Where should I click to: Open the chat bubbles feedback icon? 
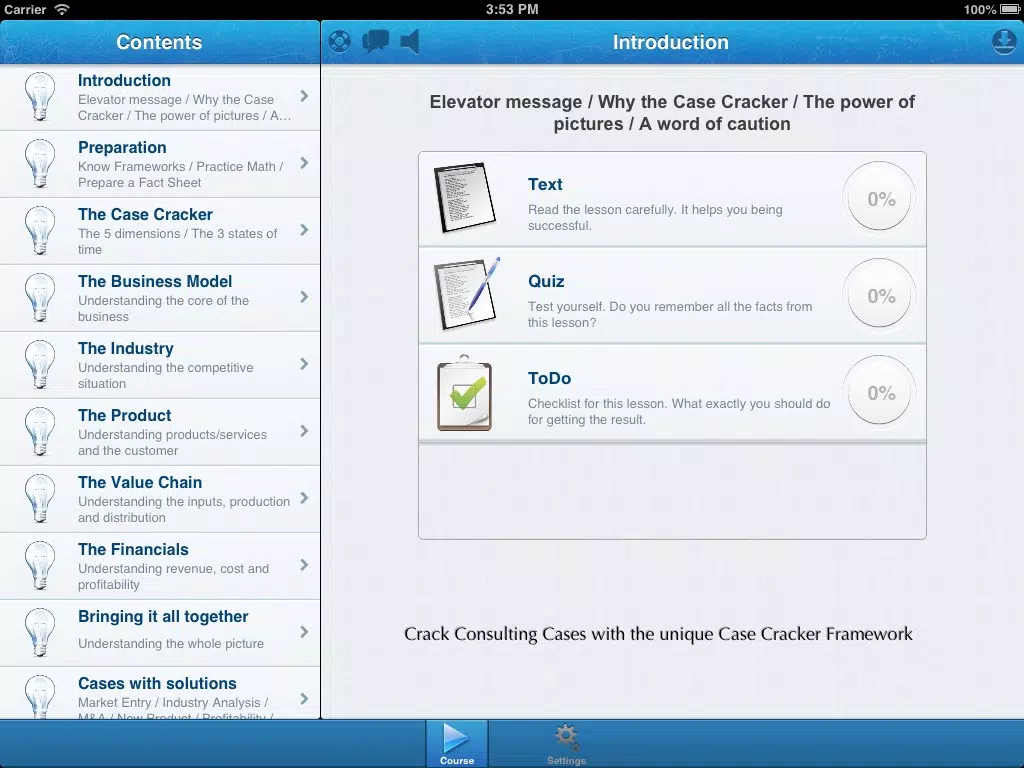[376, 41]
